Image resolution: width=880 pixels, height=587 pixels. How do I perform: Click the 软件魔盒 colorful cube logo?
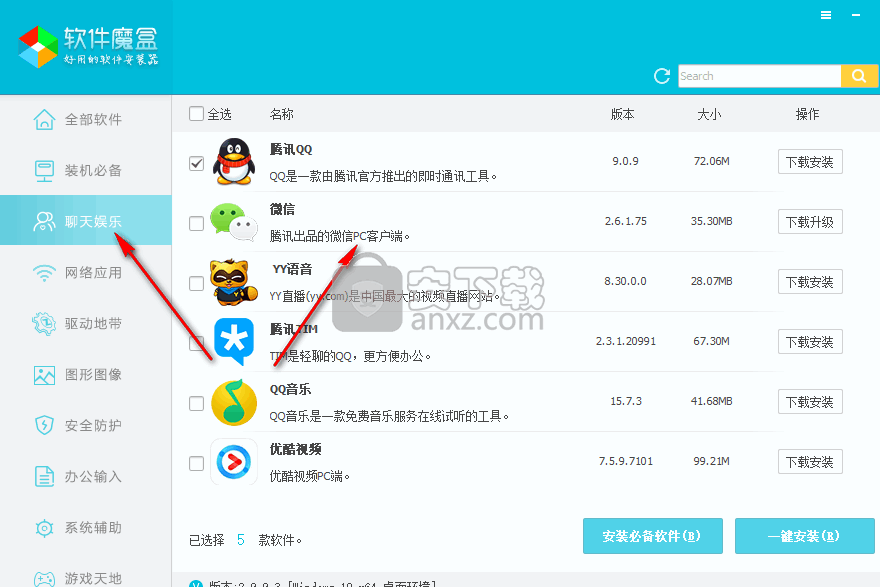pyautogui.click(x=38, y=47)
